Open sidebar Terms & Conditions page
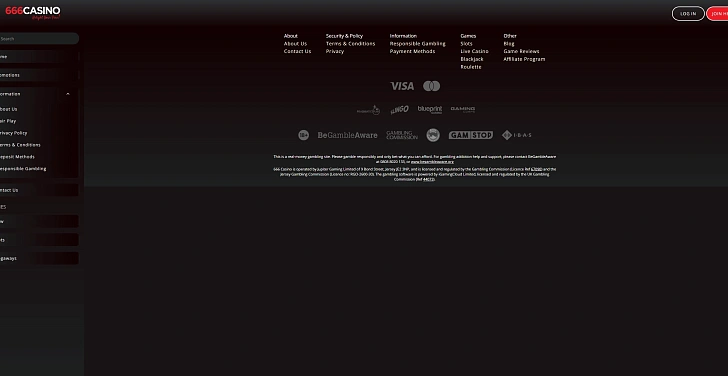The image size is (728, 376). [x=20, y=145]
